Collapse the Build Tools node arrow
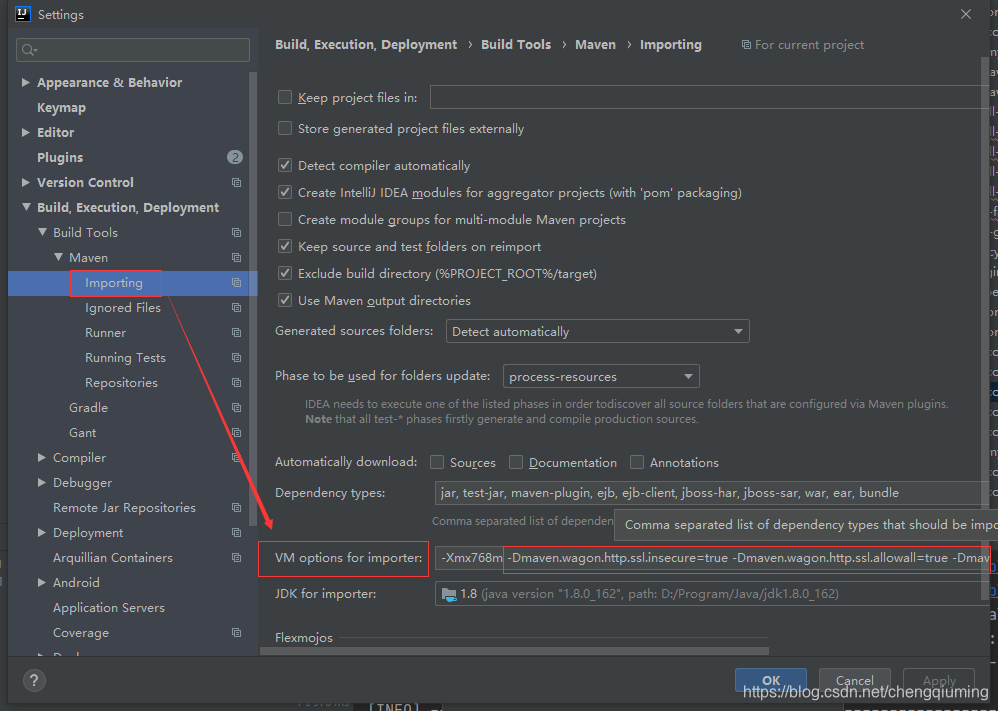 pyautogui.click(x=42, y=232)
